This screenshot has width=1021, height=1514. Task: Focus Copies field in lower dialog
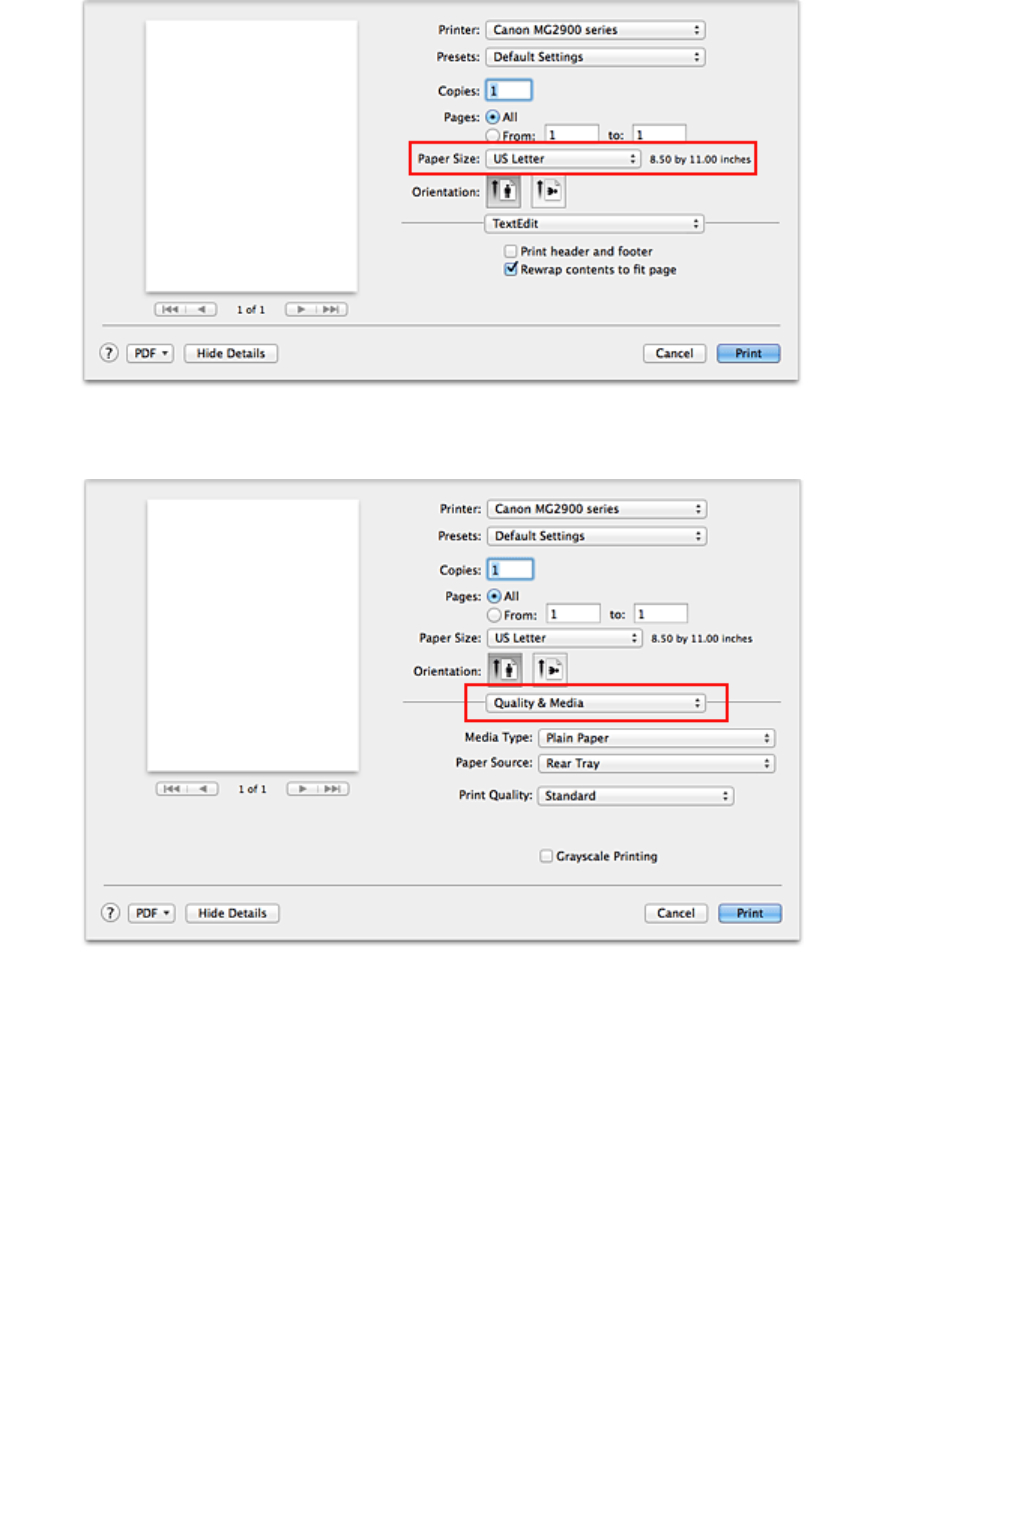coord(511,570)
